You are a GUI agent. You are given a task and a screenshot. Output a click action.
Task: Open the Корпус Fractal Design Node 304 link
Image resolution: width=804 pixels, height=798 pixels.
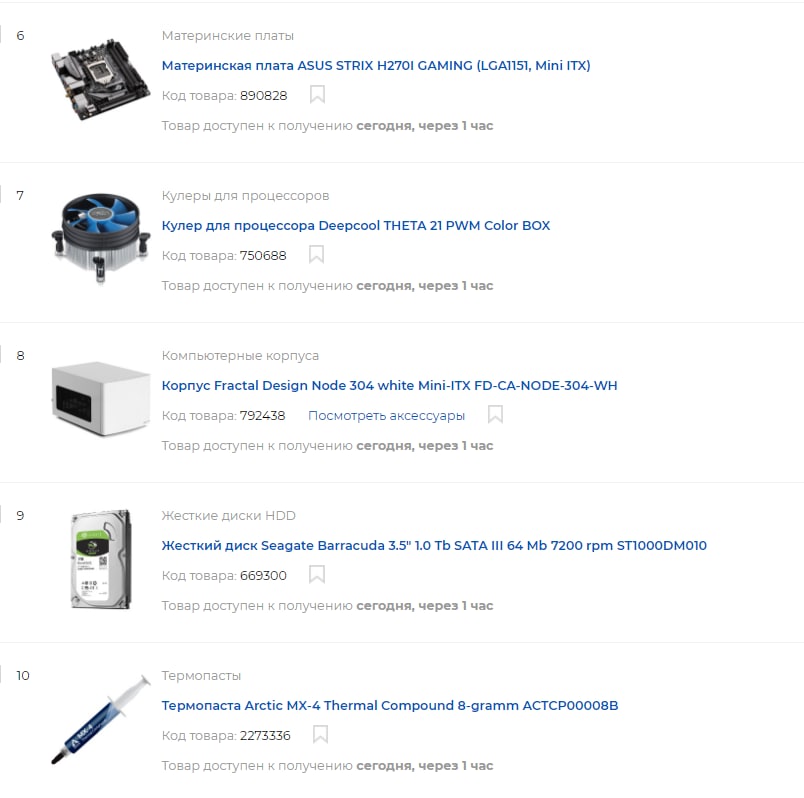pos(389,386)
